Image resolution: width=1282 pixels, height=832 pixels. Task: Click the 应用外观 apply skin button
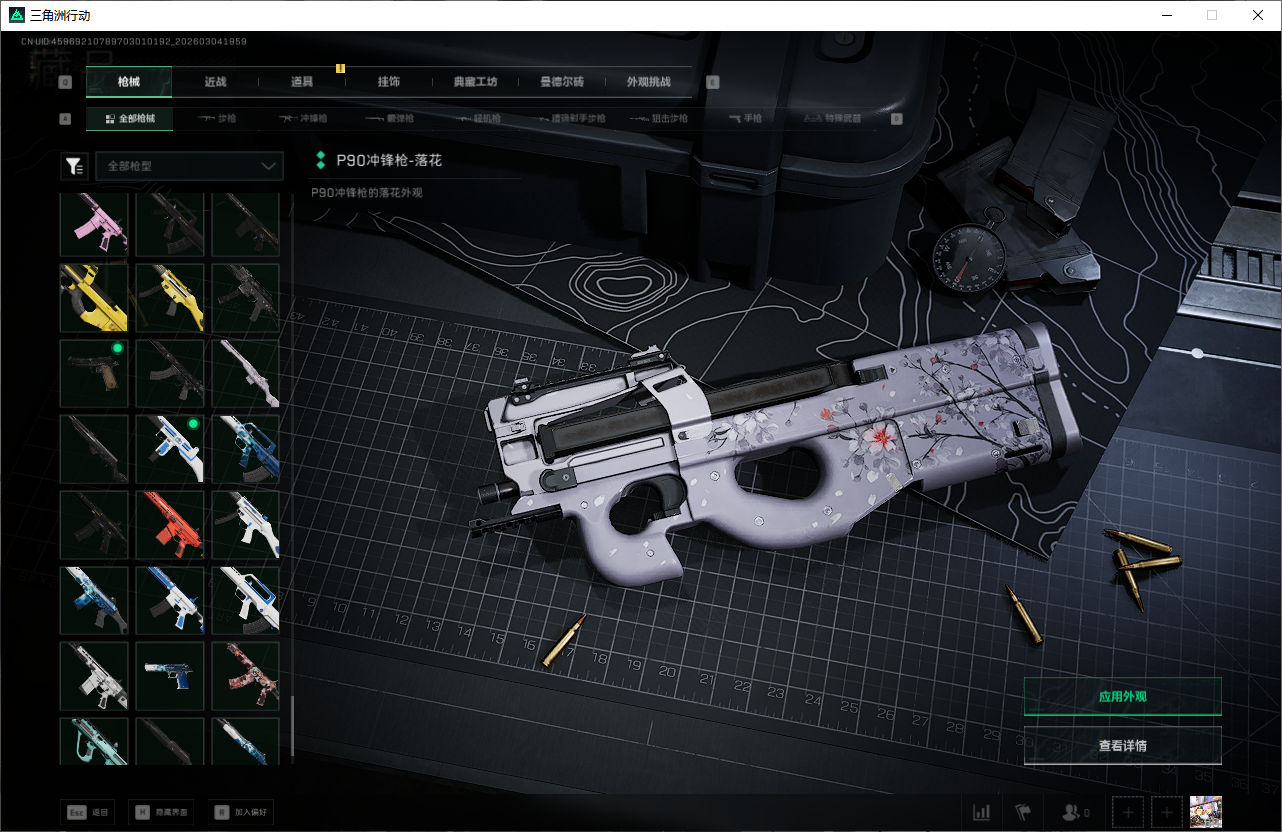(1122, 696)
